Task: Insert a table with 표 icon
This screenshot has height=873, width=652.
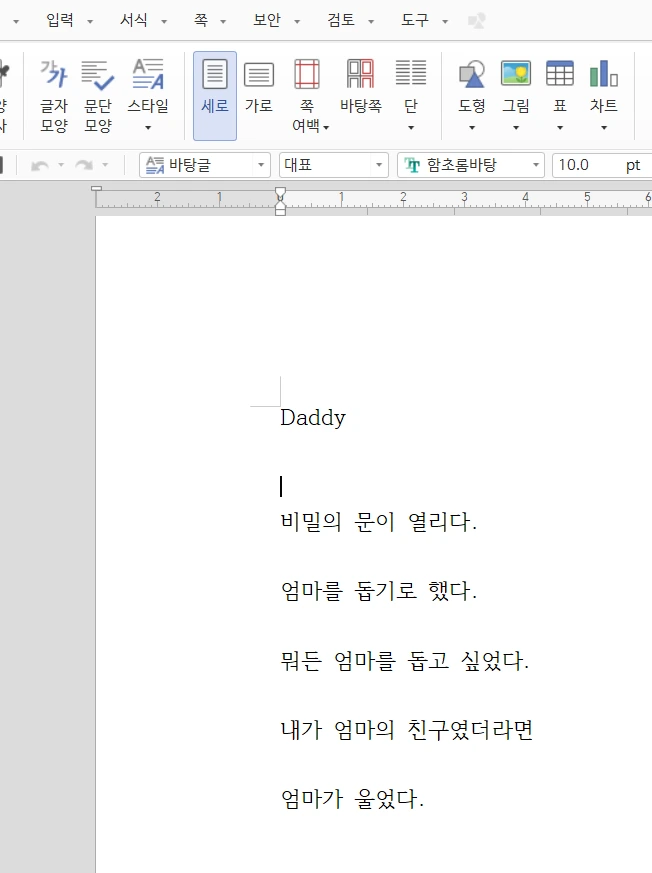Action: pyautogui.click(x=560, y=74)
